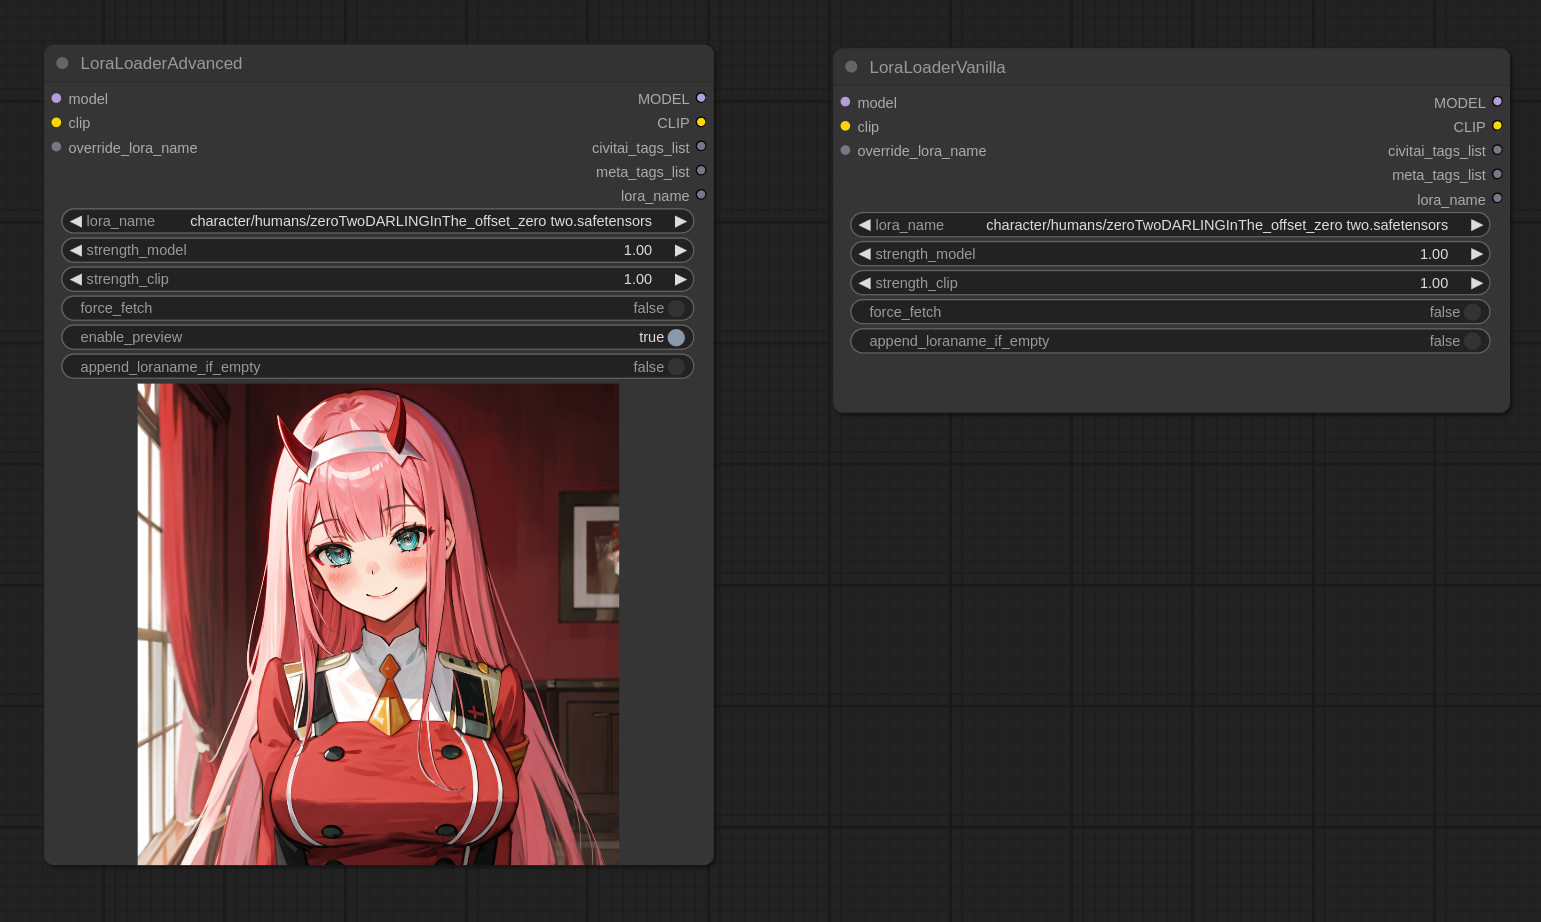Click the strength_clip value field in LoraLoaderAdvanced
This screenshot has width=1541, height=922.
point(377,279)
